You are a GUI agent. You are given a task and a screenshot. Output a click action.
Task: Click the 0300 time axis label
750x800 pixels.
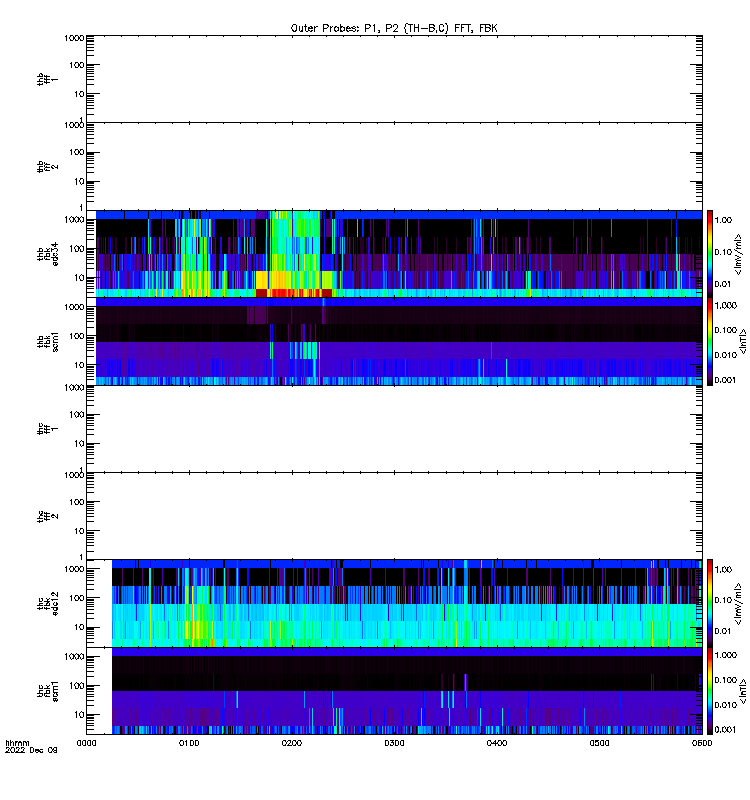pos(394,743)
